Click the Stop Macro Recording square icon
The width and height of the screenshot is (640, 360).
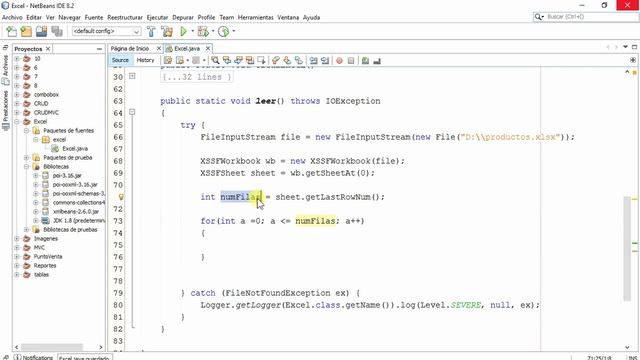351,60
